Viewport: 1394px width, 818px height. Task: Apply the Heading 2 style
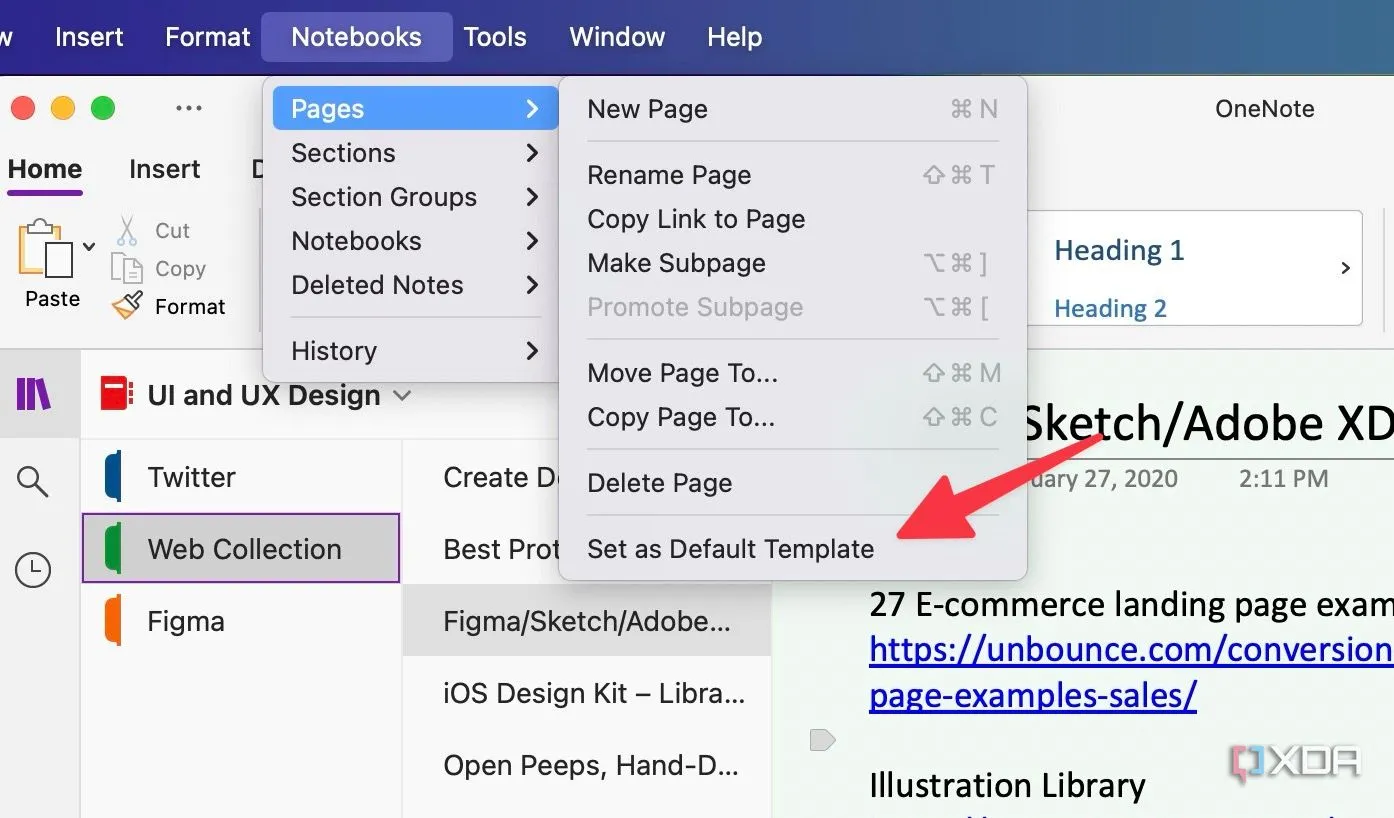pyautogui.click(x=1110, y=308)
